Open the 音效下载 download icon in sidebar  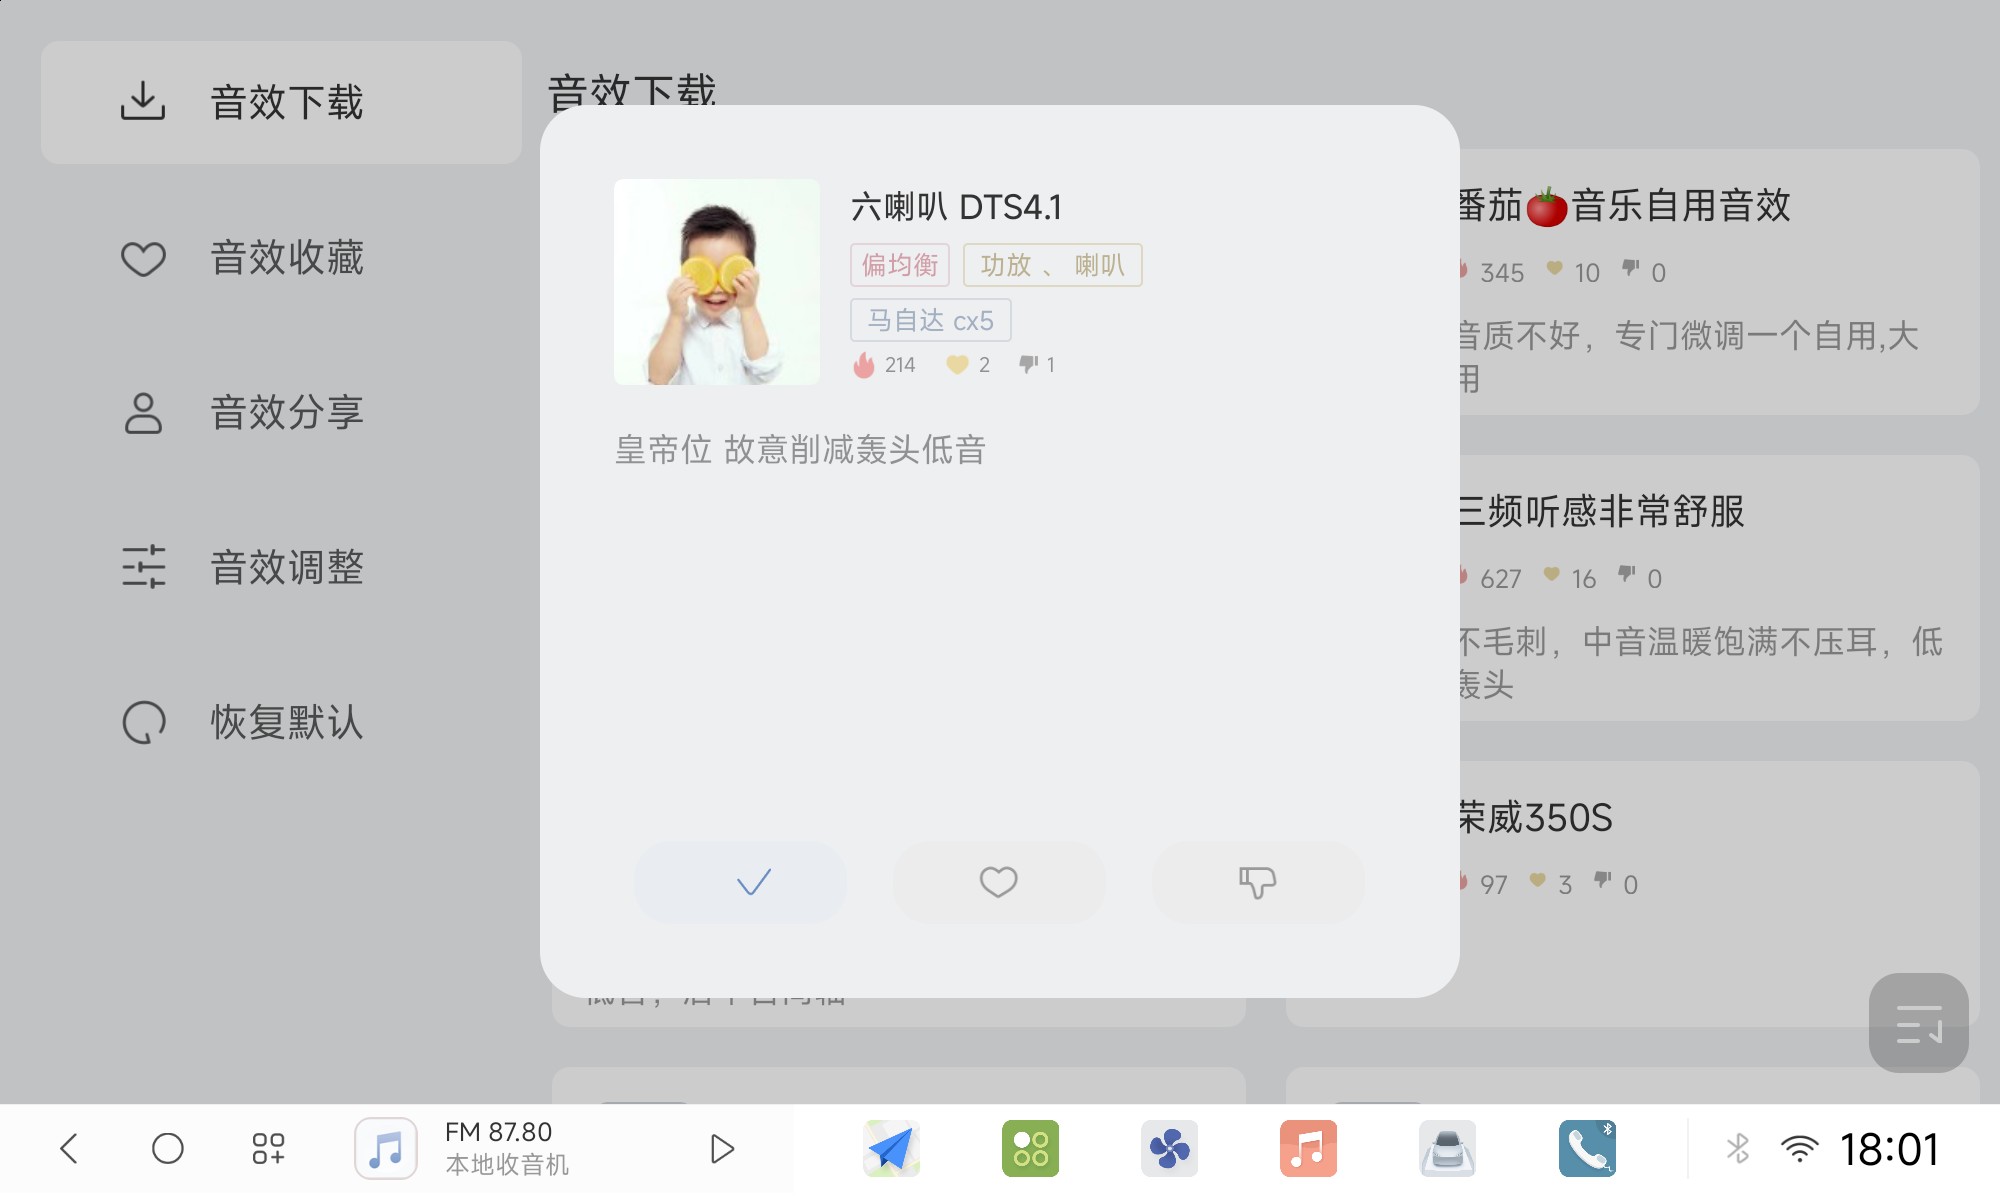tap(143, 100)
